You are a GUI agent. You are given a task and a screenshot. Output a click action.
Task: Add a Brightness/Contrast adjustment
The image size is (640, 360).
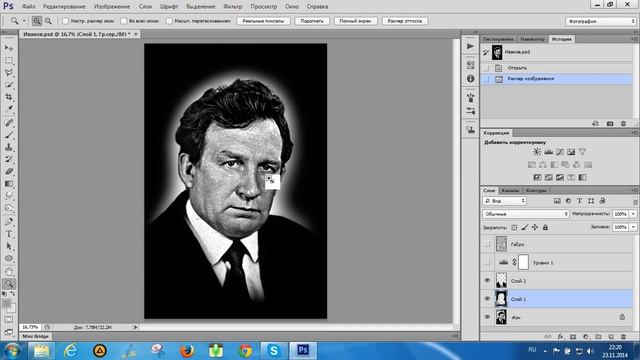(537, 152)
